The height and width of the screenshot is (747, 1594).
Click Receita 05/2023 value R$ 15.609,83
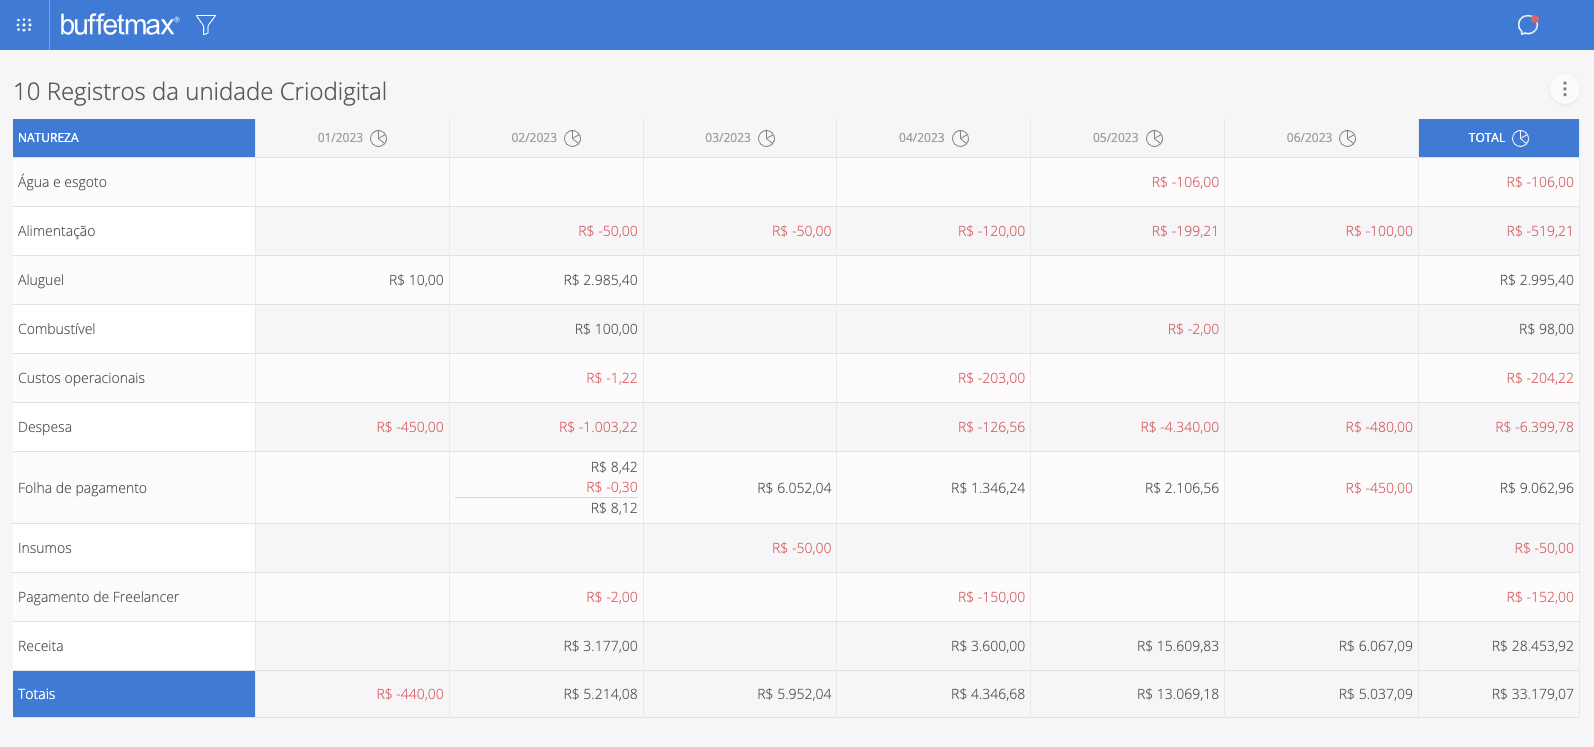click(x=1178, y=646)
